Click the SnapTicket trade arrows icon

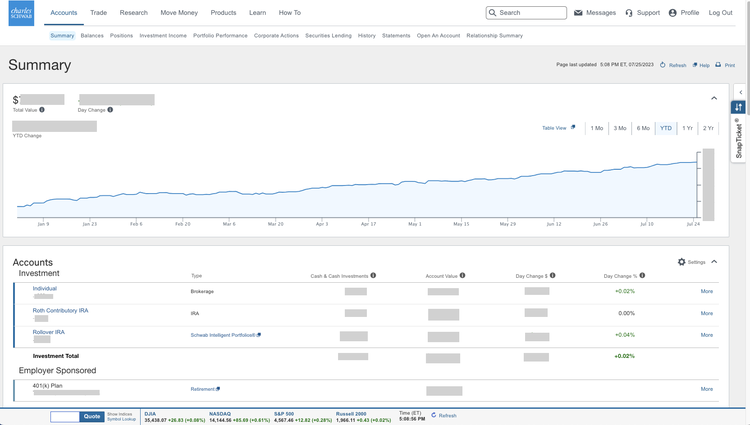coord(738,107)
